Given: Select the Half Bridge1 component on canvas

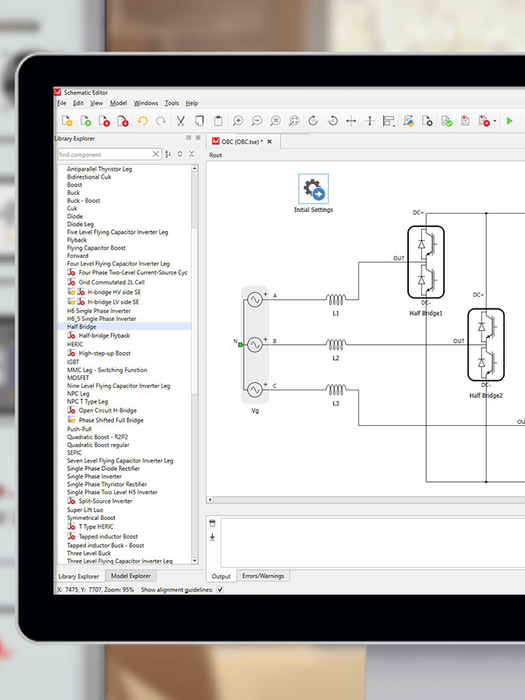Looking at the screenshot, I should (426, 262).
